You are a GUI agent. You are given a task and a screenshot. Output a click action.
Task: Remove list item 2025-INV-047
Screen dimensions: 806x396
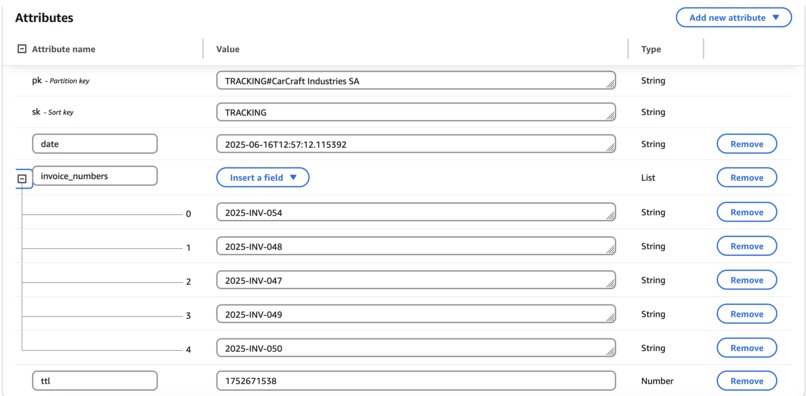[746, 280]
